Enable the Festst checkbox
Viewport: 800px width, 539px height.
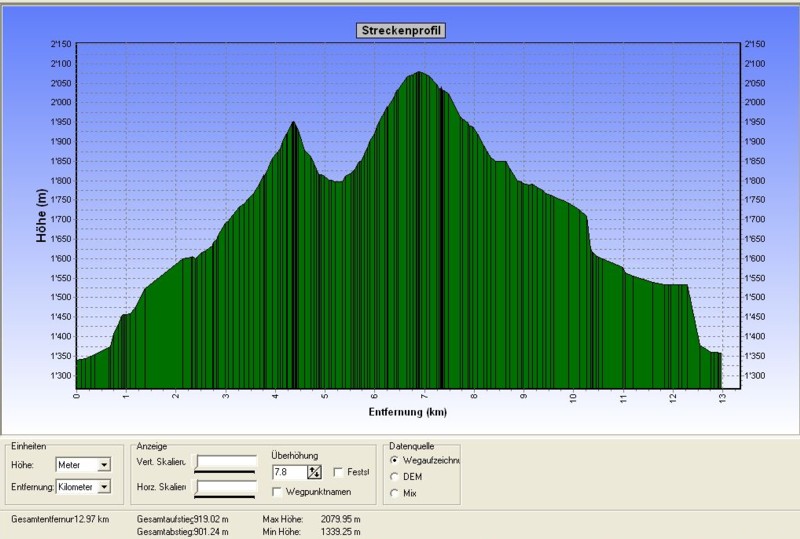[x=338, y=472]
